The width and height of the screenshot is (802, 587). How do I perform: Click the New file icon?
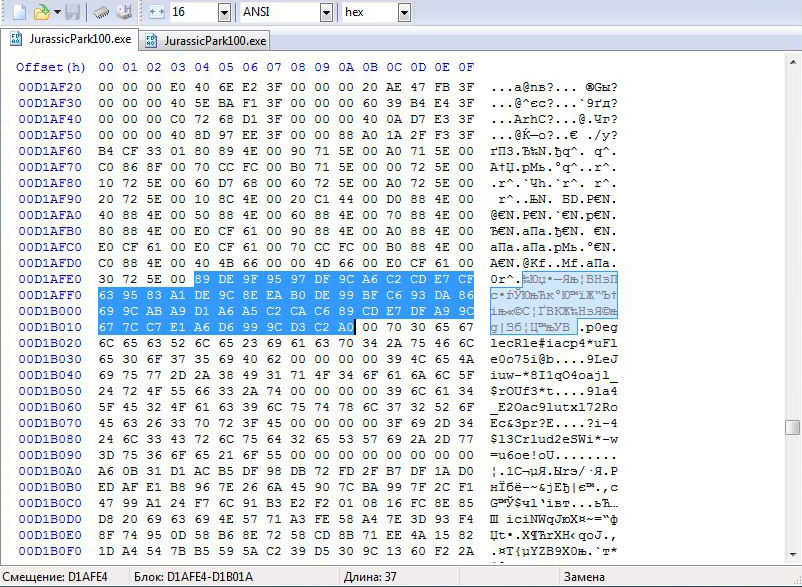[x=18, y=12]
